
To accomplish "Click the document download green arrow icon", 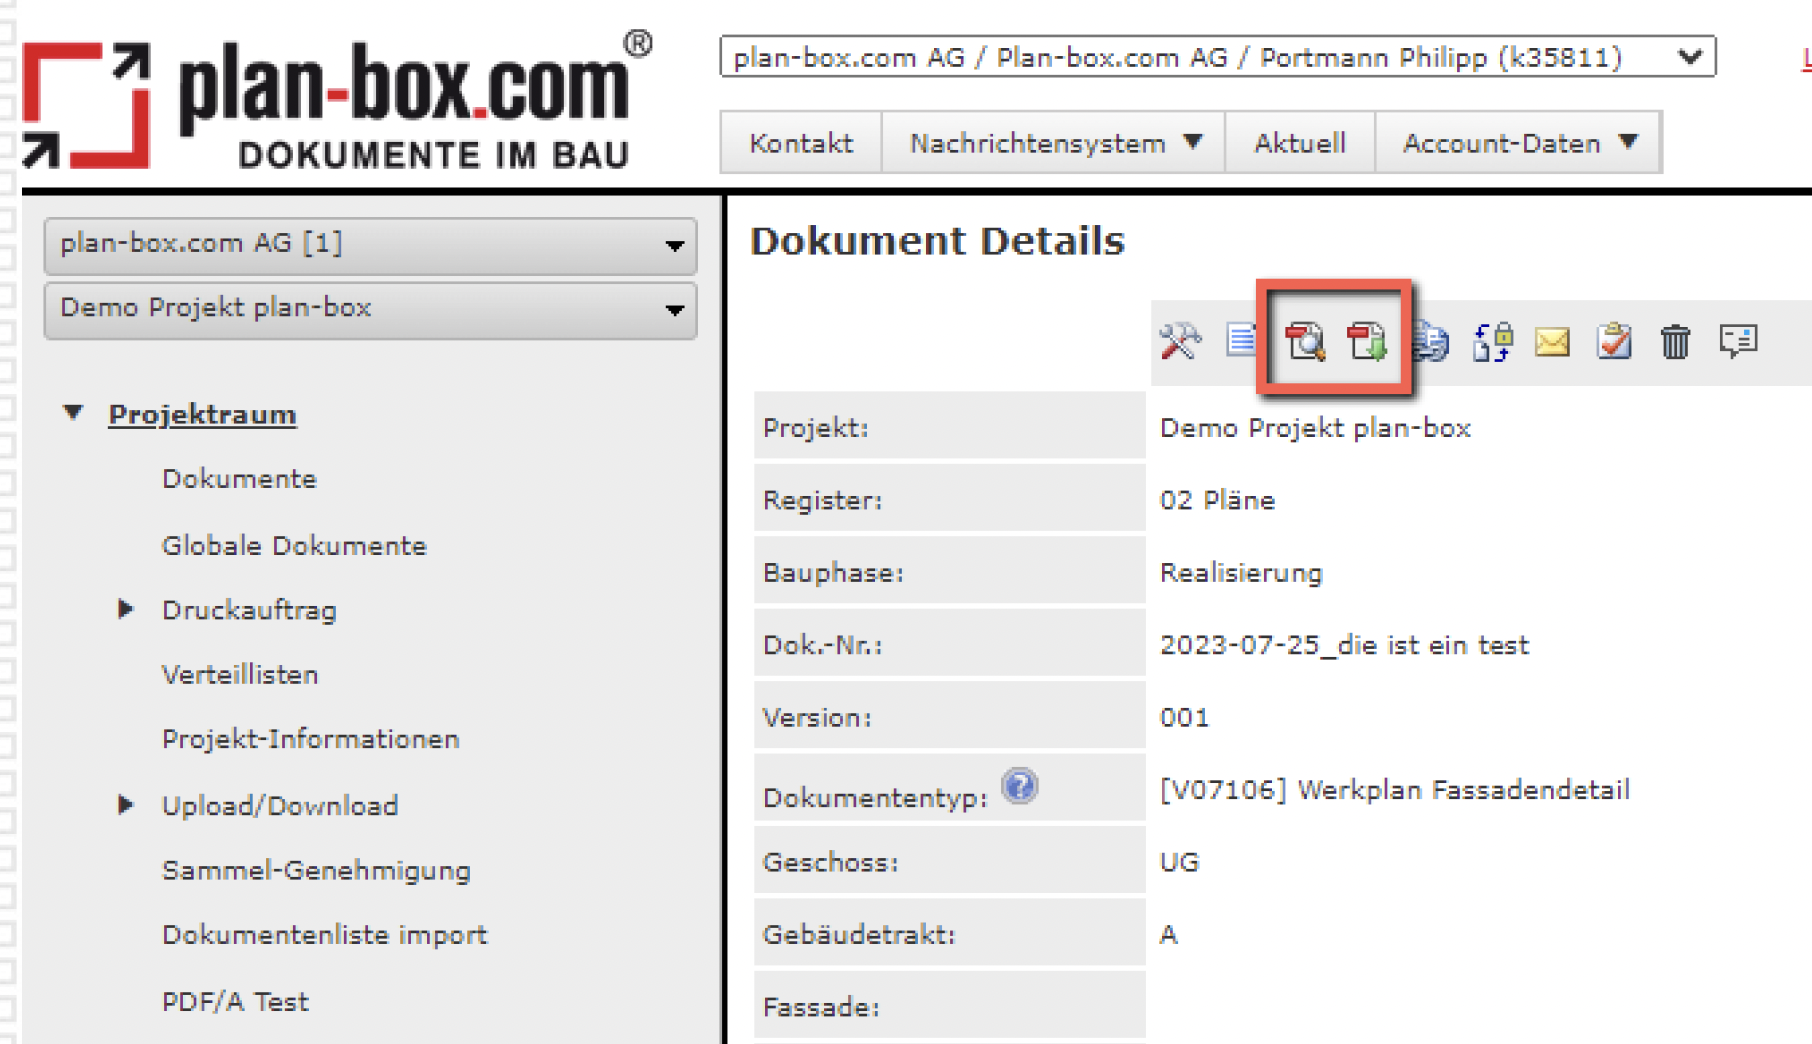I will [x=1366, y=342].
